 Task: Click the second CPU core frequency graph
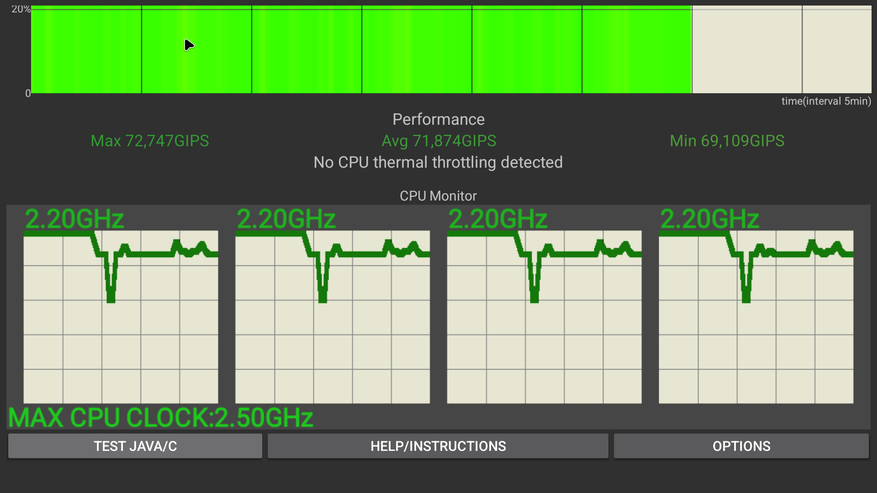(x=333, y=317)
